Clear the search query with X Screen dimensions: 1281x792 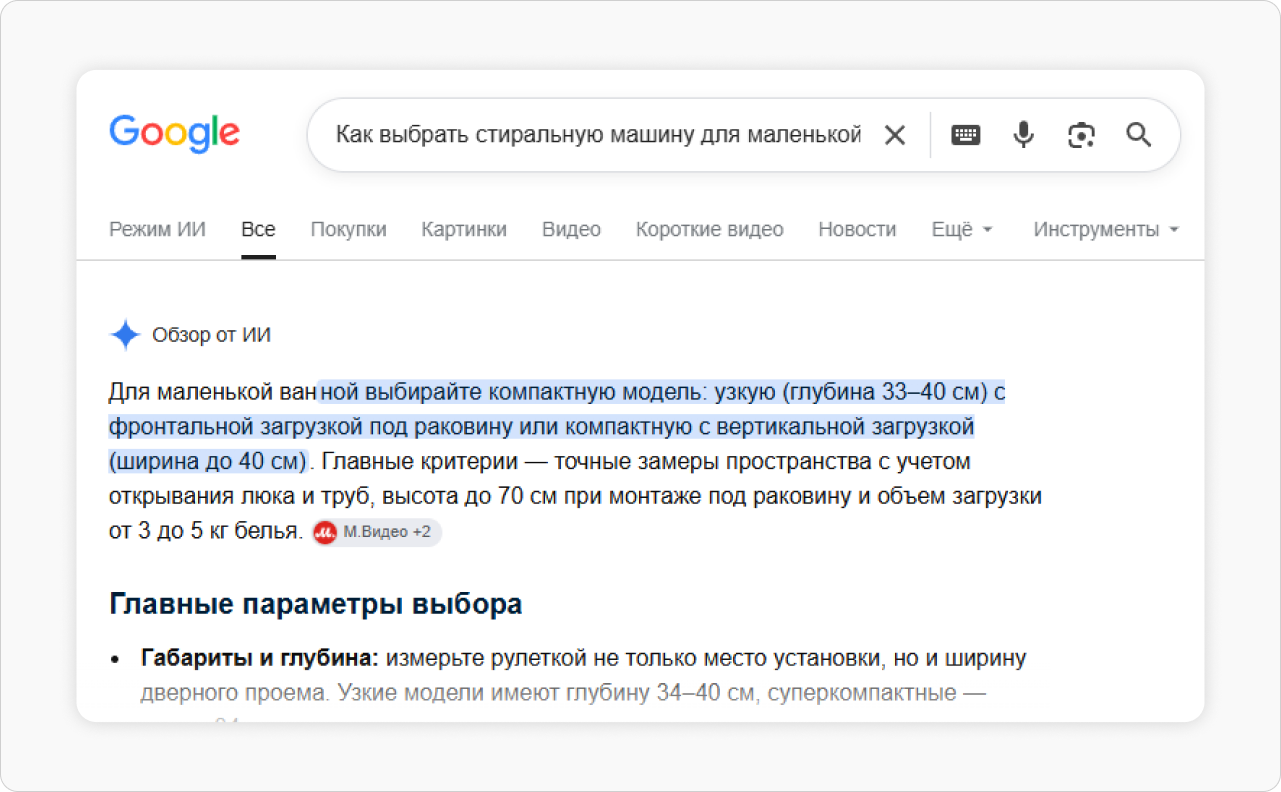[x=895, y=135]
